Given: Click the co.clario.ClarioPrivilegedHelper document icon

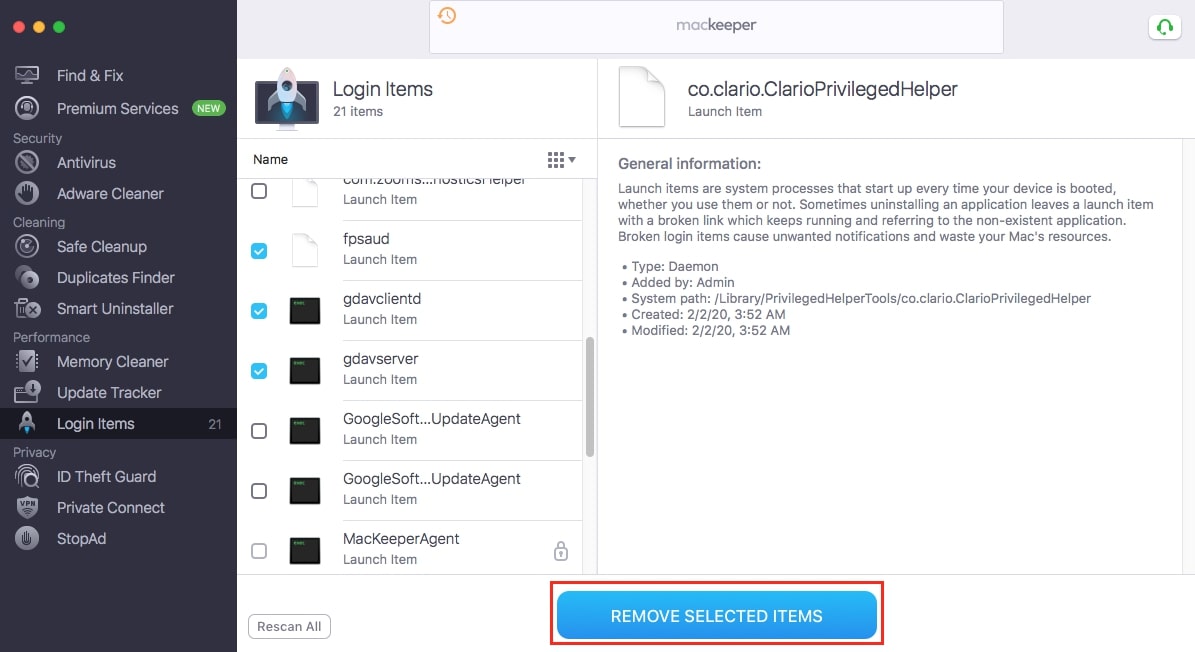Looking at the screenshot, I should (642, 97).
